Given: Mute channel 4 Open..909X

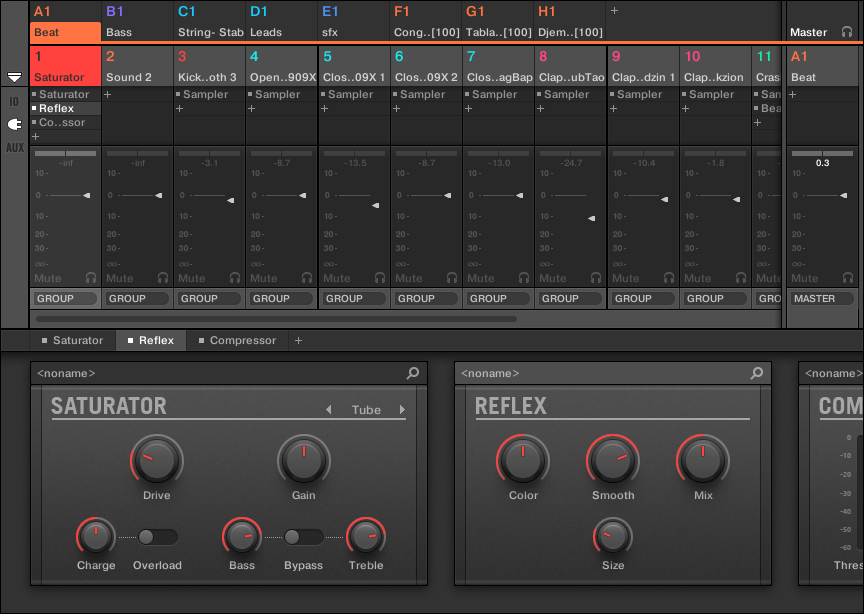Looking at the screenshot, I should tap(263, 278).
